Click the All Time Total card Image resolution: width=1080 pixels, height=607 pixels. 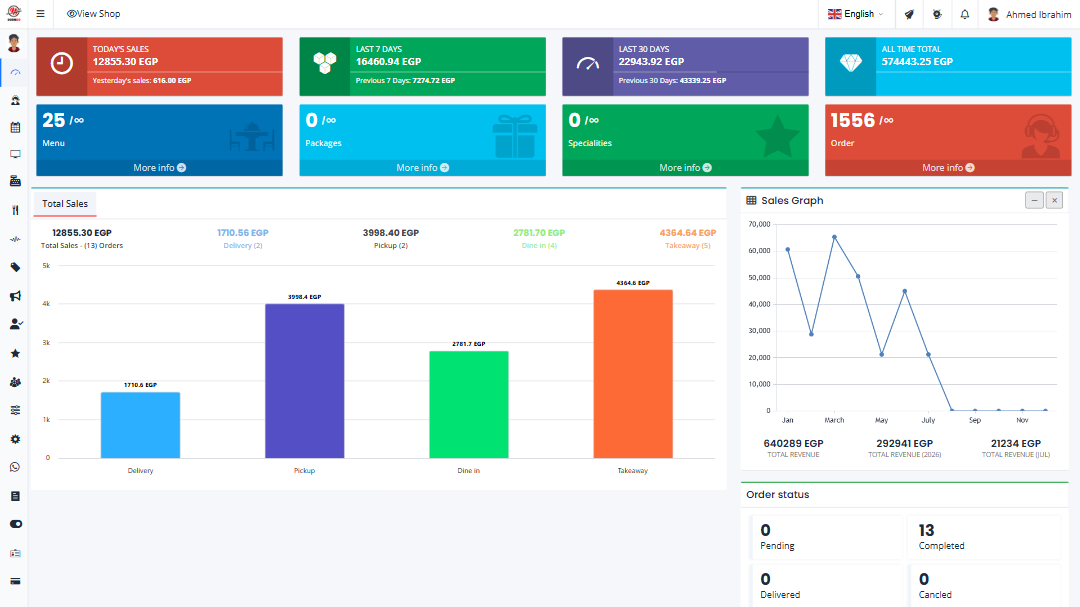tap(948, 66)
